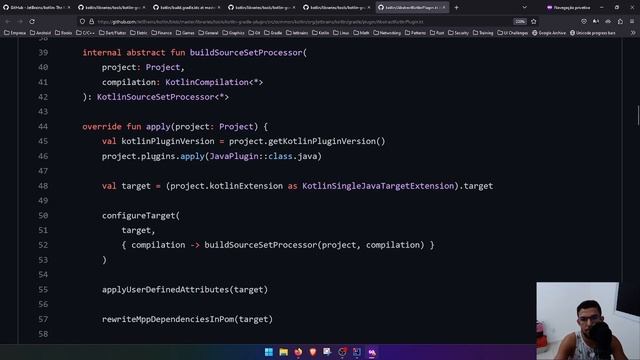Open the Dart/Flutter bookmarks folder
This screenshot has height=360, width=640.
pos(112,33)
